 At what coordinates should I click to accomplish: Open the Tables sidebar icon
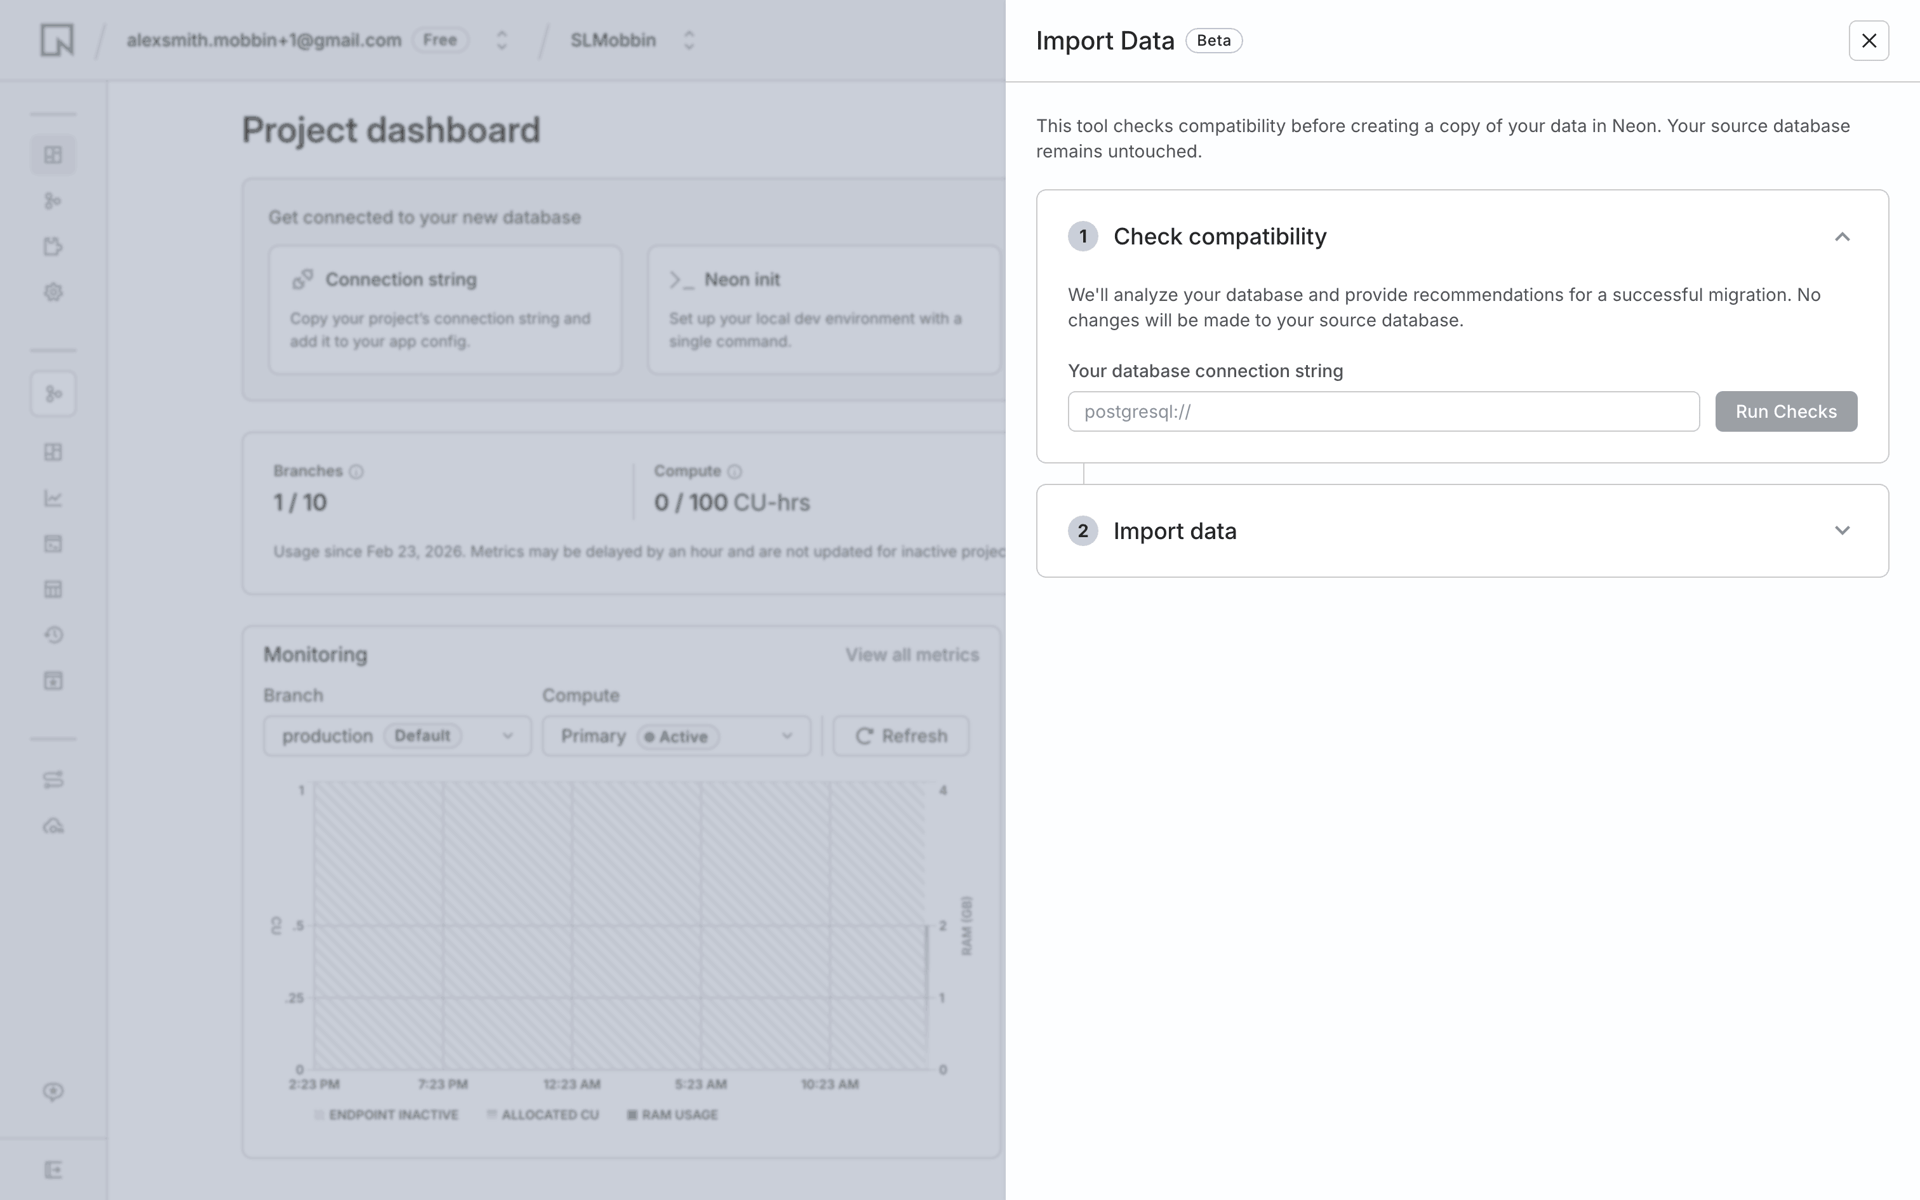[x=53, y=590]
